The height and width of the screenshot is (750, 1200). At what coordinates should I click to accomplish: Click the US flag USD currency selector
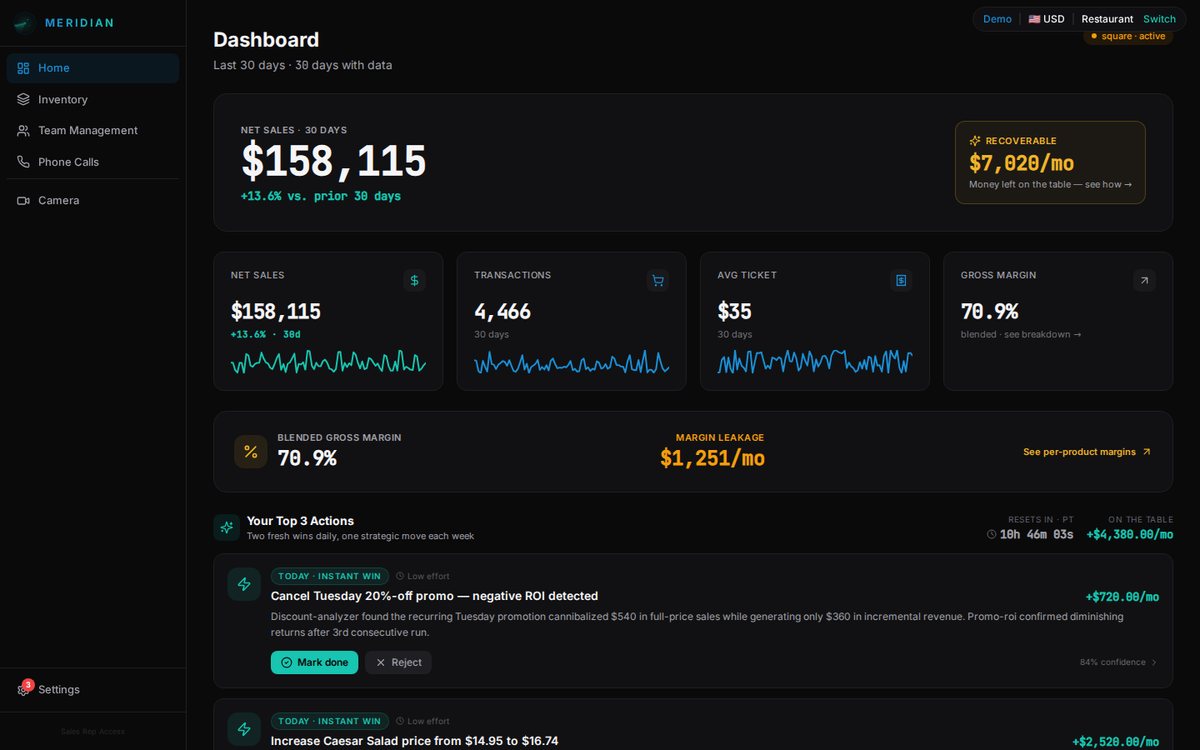click(1047, 19)
